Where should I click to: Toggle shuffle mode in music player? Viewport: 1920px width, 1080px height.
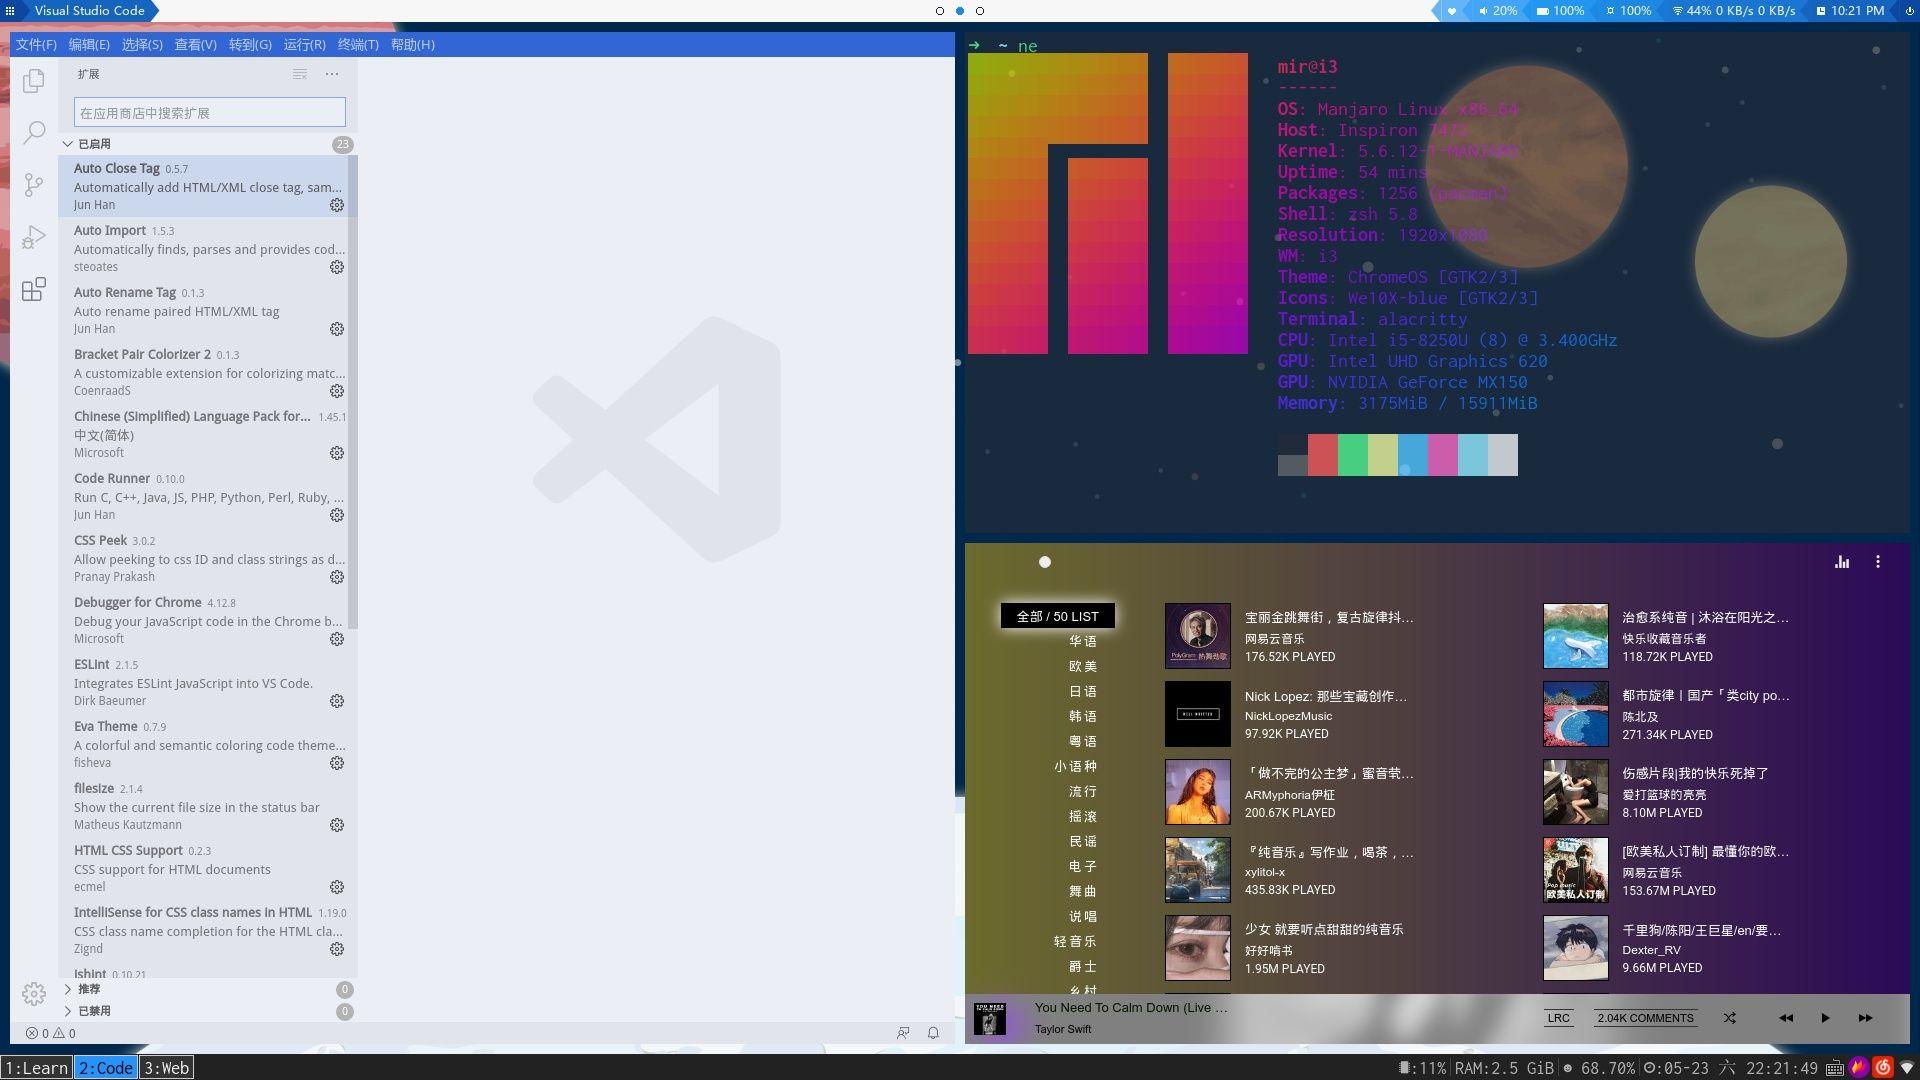click(x=1729, y=1018)
